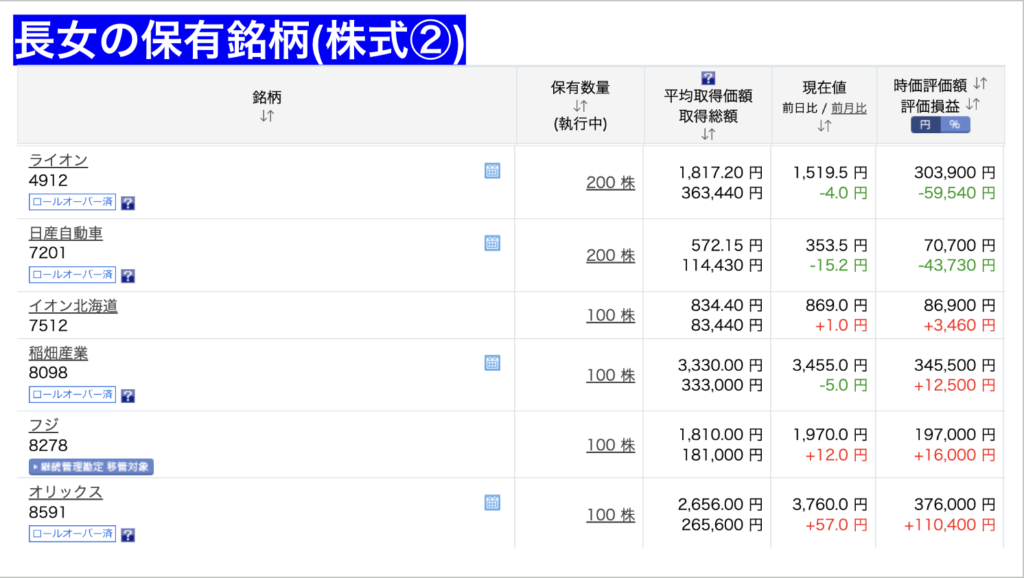Open help icon above 平均取得価額 header
The image size is (1024, 578).
pyautogui.click(x=708, y=77)
